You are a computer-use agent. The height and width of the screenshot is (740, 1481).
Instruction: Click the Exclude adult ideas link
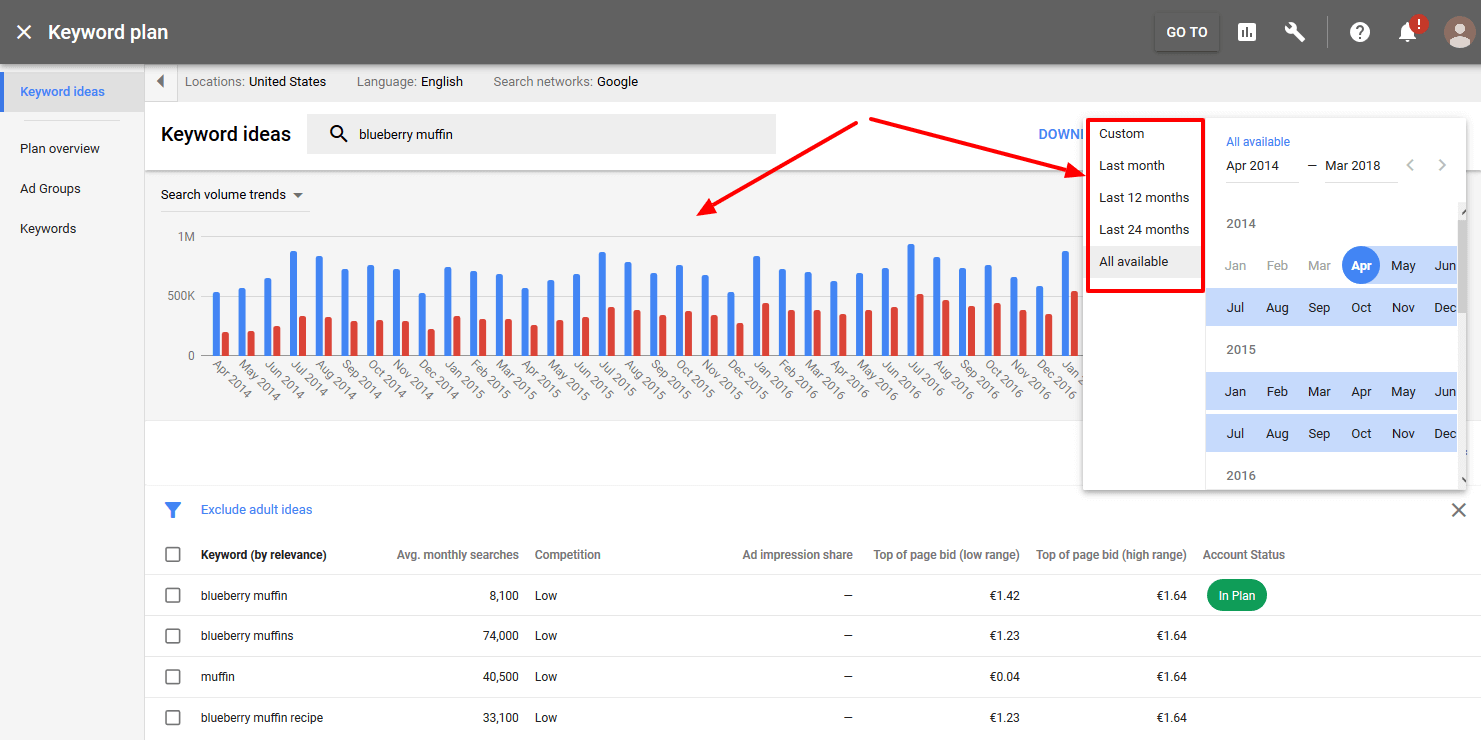tap(255, 509)
